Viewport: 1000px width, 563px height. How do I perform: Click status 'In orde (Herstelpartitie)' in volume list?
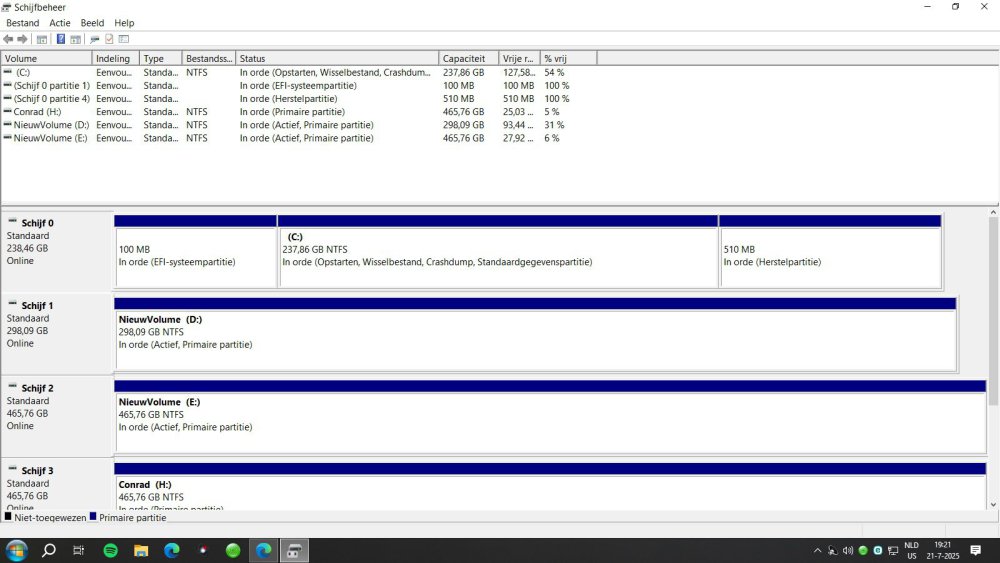point(288,99)
